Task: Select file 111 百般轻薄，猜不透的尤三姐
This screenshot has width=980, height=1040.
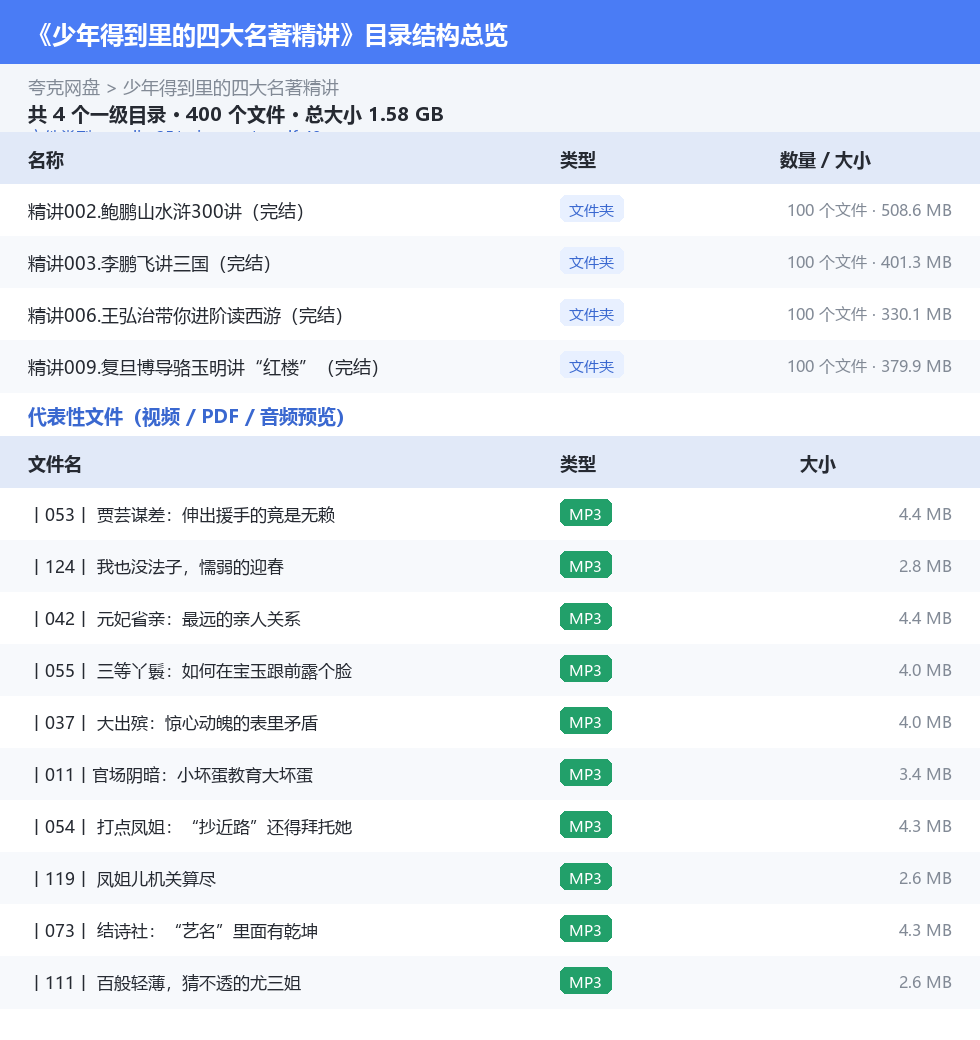Action: [166, 982]
